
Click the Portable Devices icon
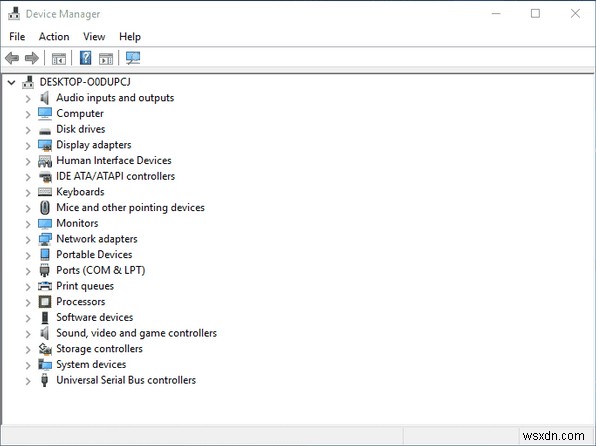(45, 254)
